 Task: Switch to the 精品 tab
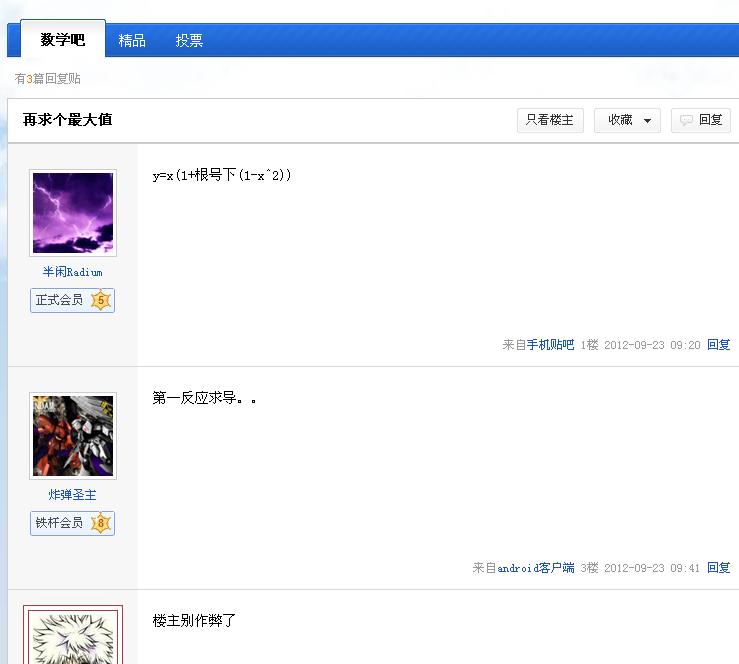[x=132, y=41]
